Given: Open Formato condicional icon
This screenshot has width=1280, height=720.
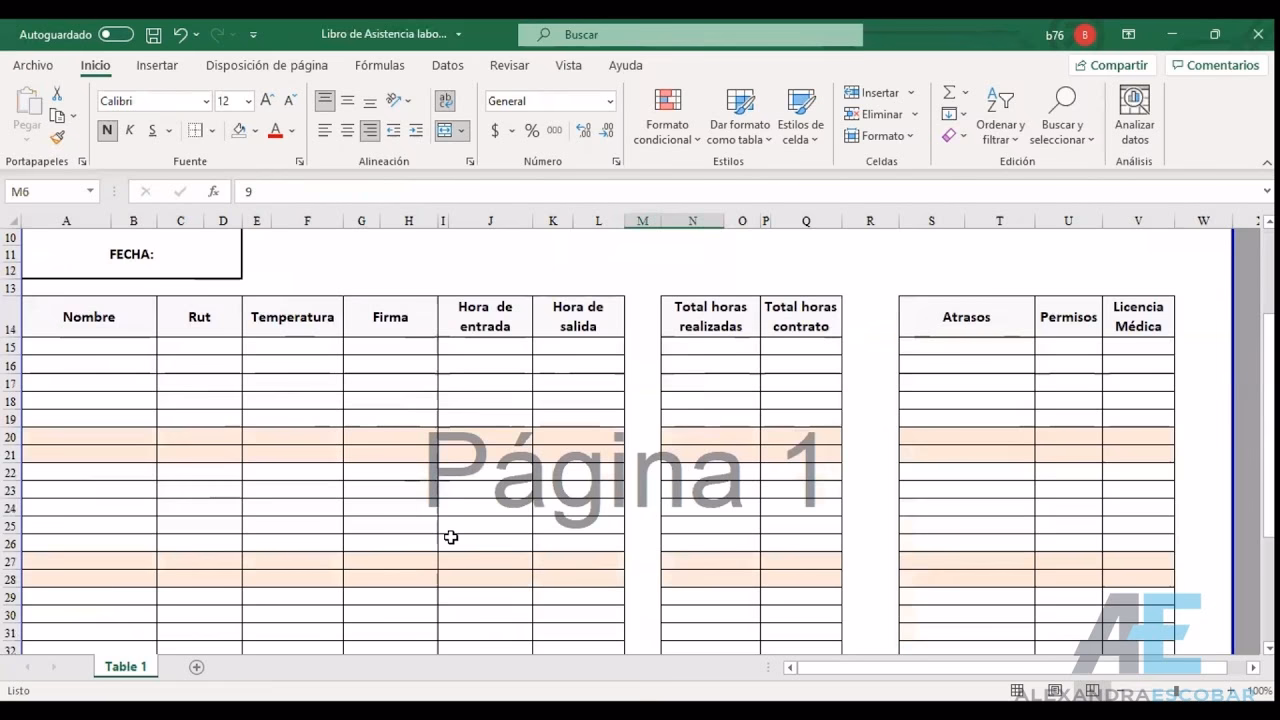Looking at the screenshot, I should coord(667,103).
